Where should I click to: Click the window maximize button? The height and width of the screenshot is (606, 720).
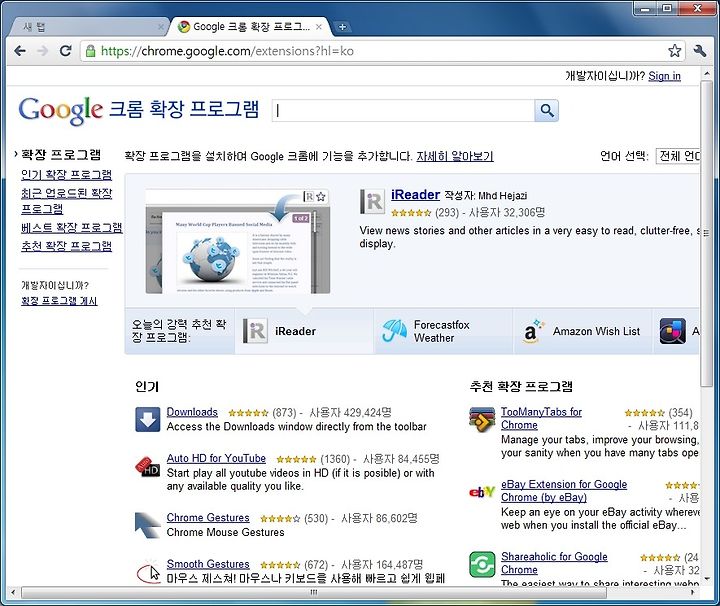coord(668,8)
